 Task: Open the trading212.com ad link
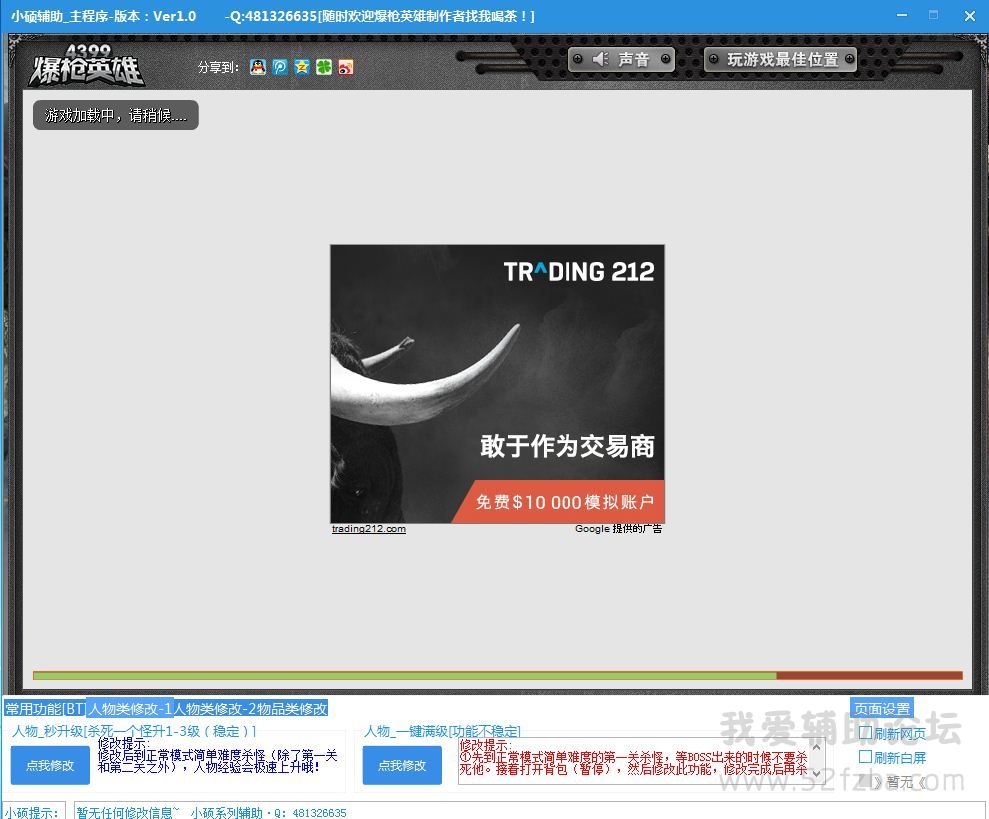click(369, 529)
